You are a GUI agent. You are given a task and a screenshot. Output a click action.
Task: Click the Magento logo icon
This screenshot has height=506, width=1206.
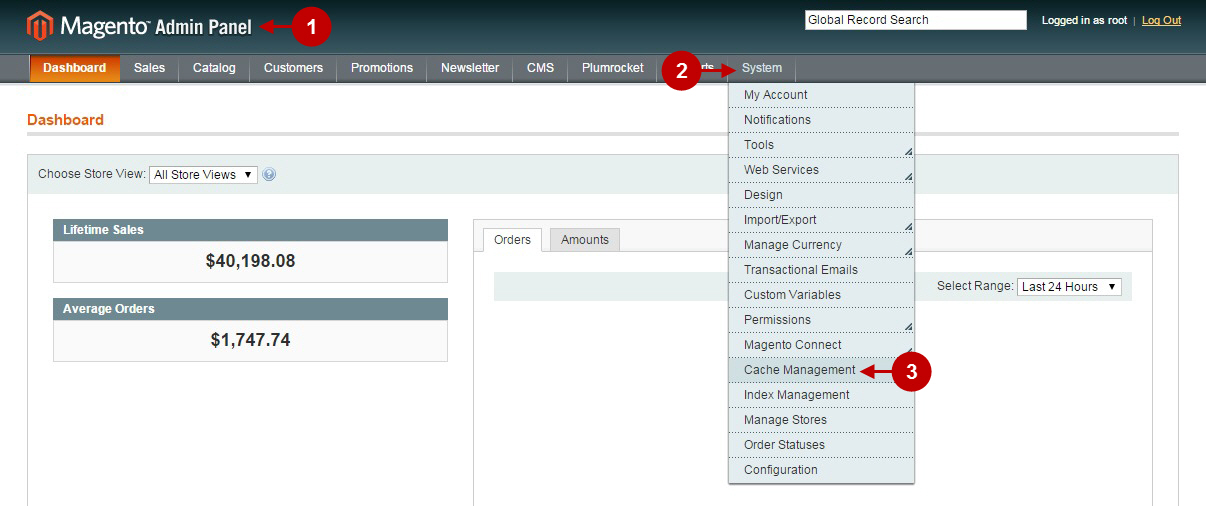40,25
